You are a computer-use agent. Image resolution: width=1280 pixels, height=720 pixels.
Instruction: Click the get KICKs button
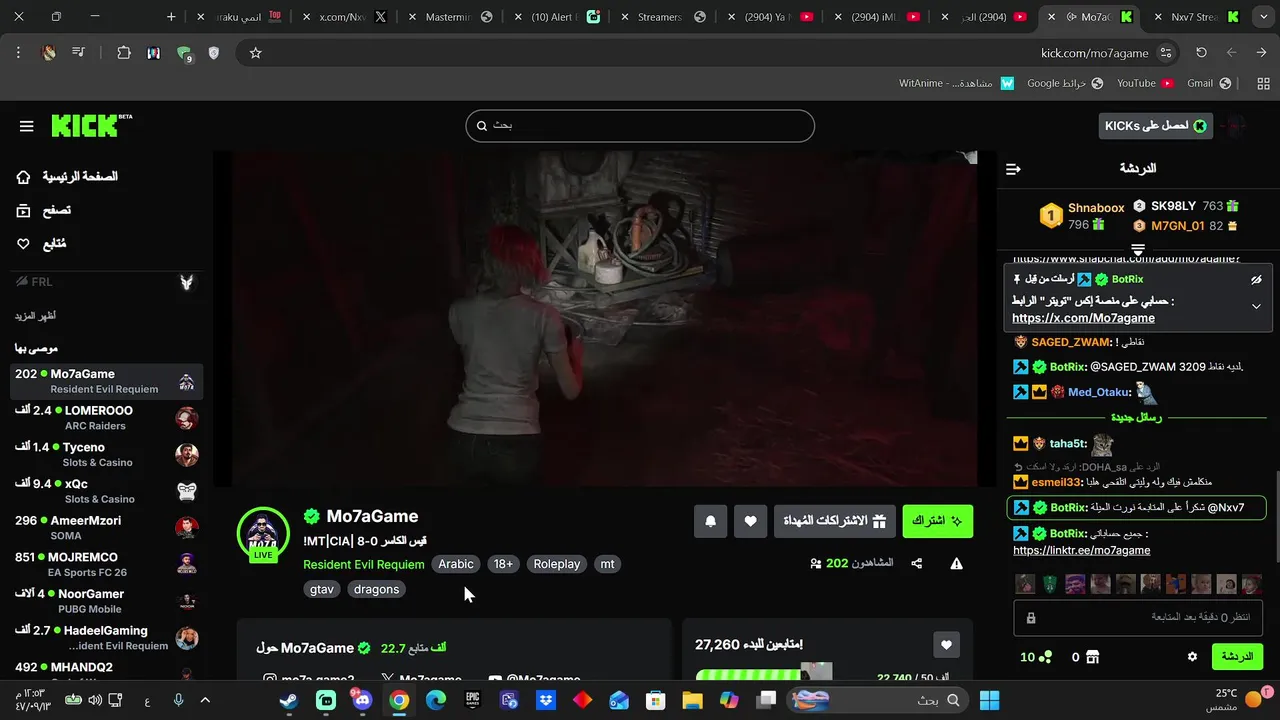tap(1155, 125)
